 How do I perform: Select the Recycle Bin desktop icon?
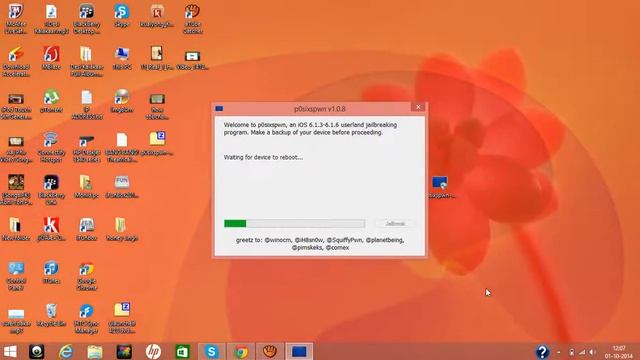pos(51,315)
